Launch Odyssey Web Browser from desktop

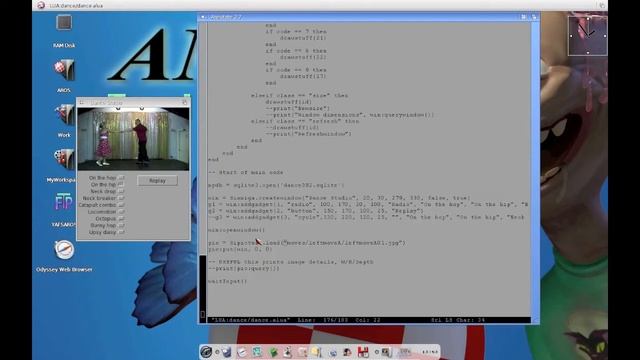[64, 250]
